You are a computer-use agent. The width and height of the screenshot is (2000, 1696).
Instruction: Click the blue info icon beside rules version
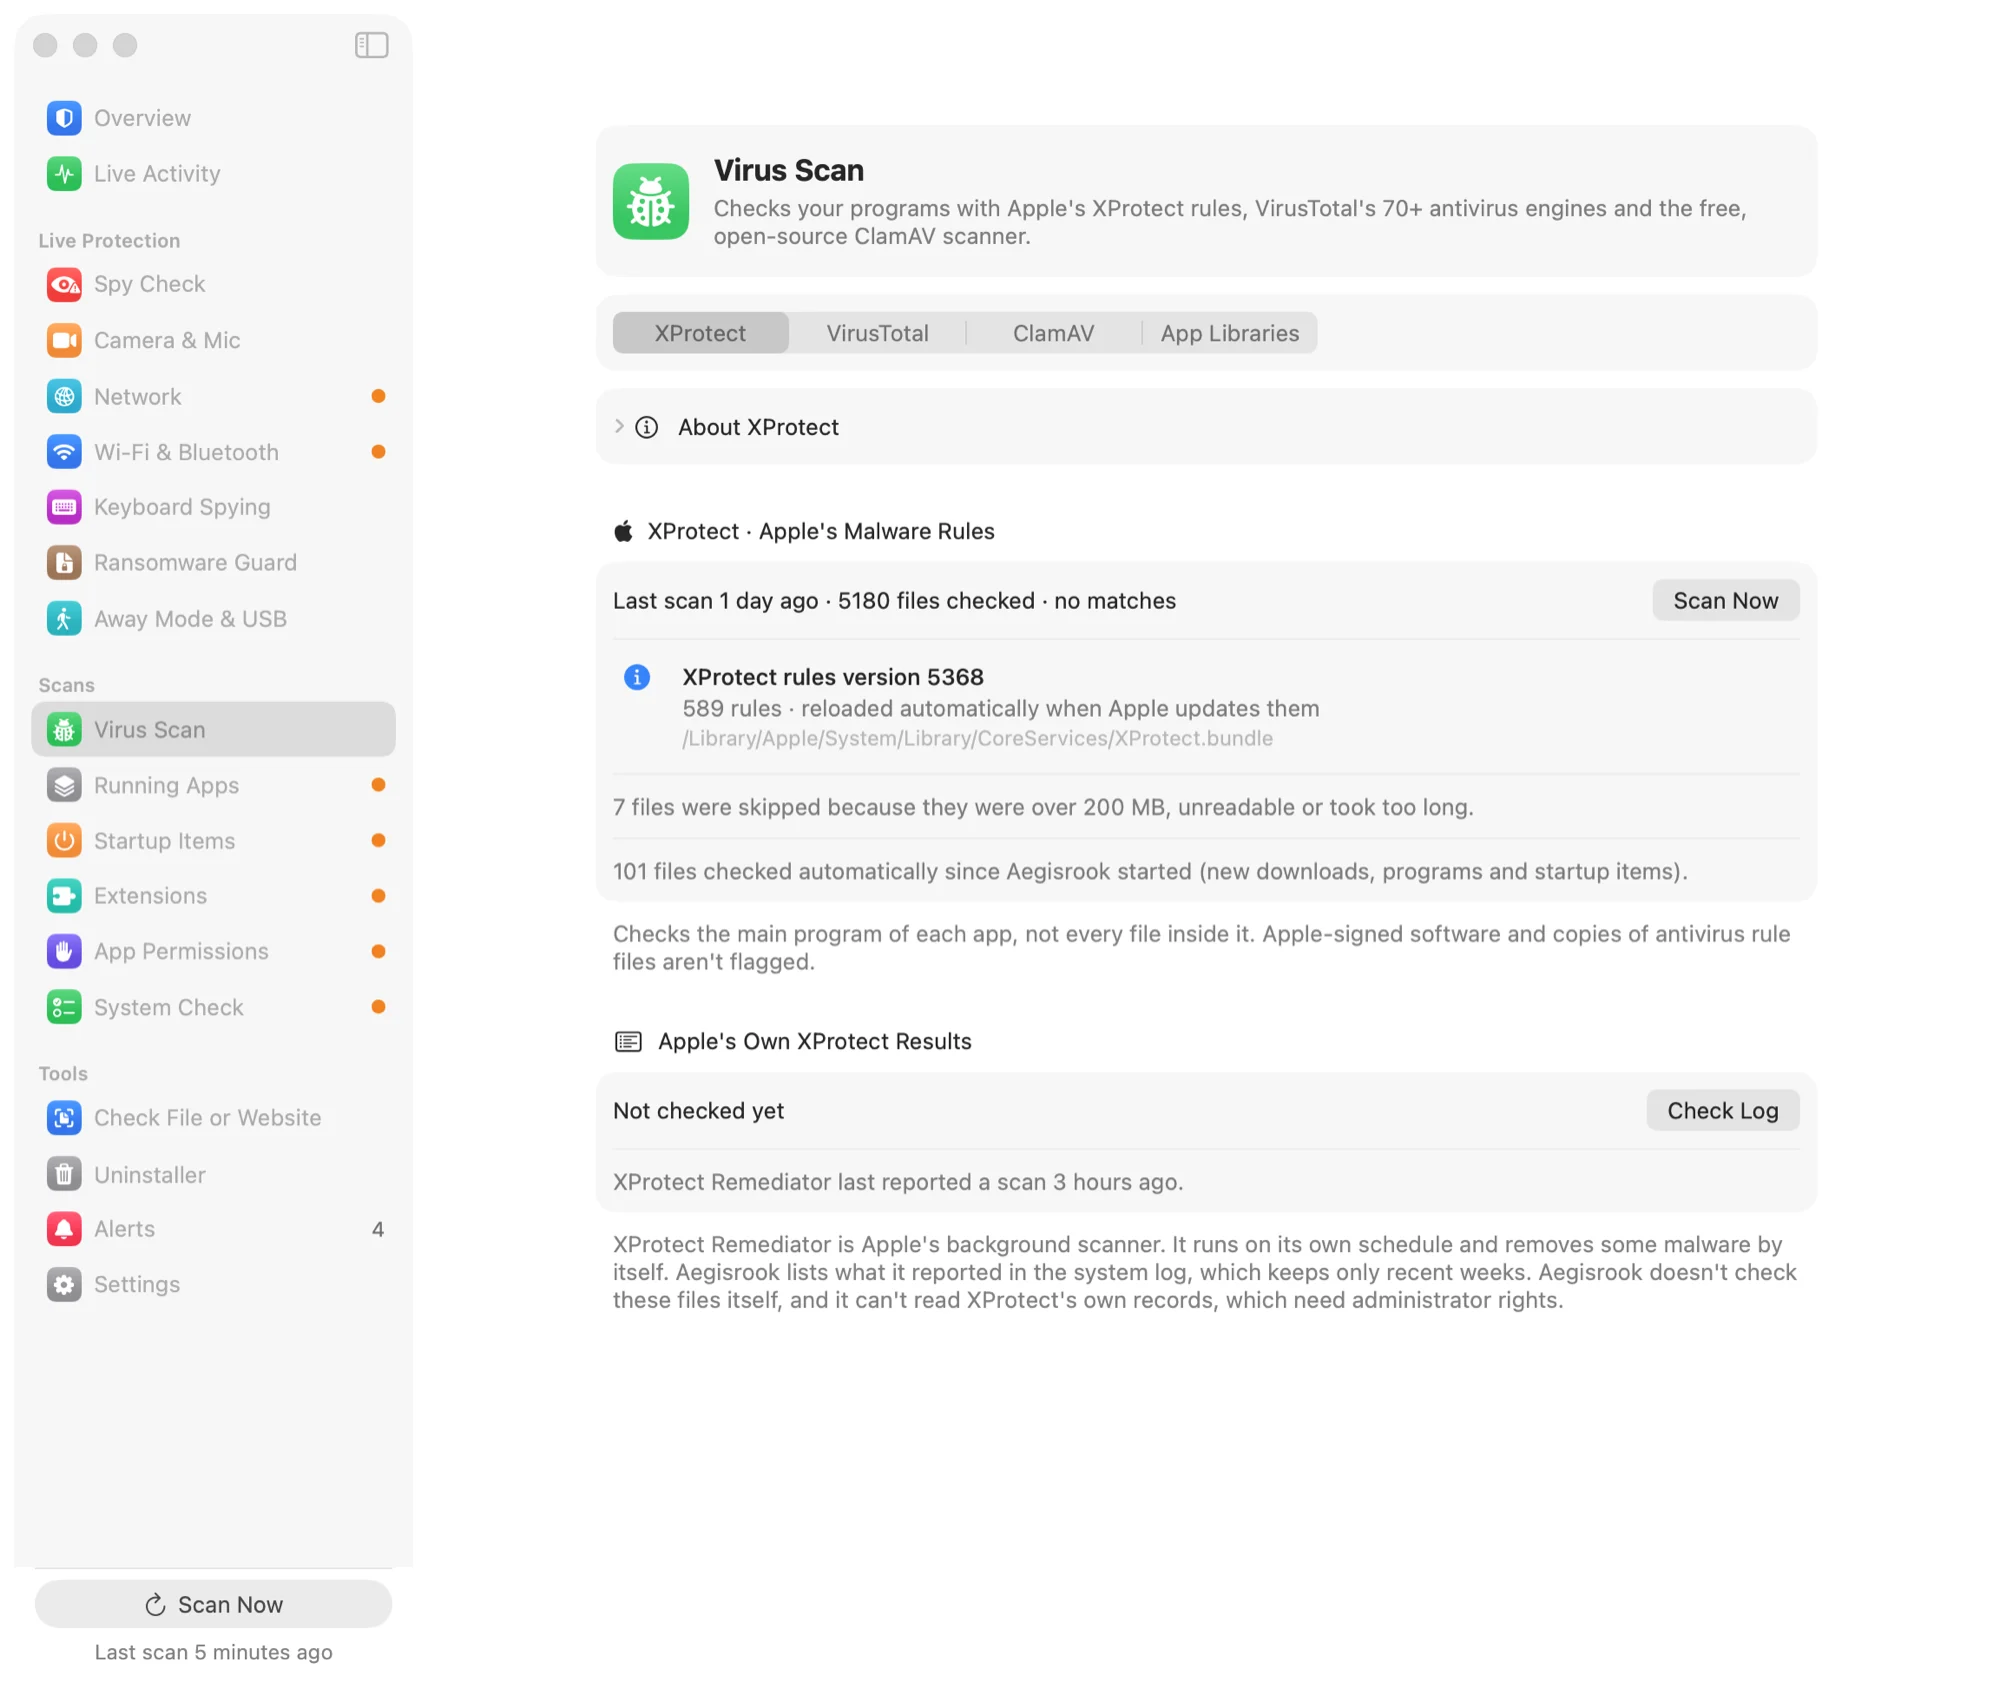(637, 678)
